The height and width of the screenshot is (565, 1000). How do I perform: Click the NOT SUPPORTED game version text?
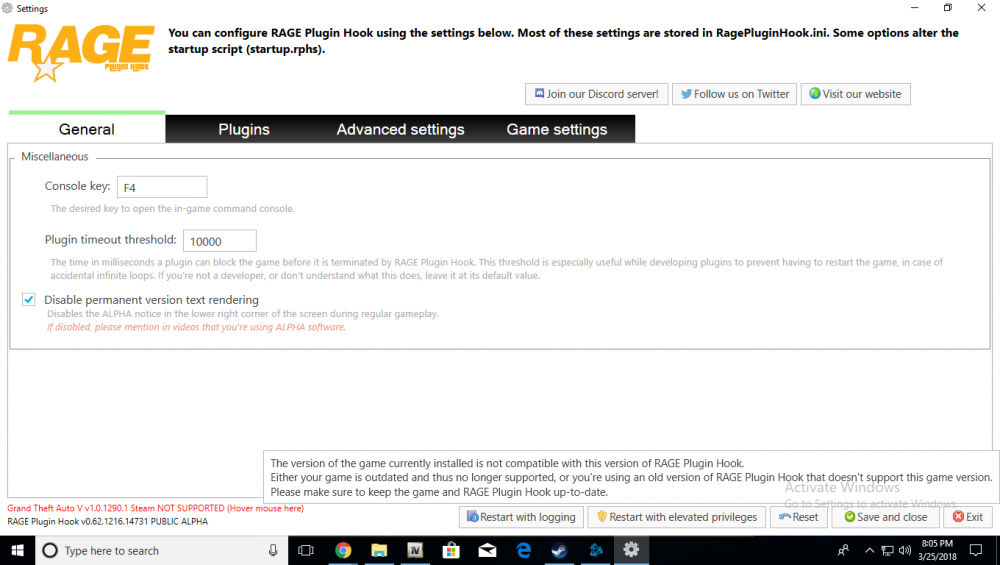click(155, 508)
